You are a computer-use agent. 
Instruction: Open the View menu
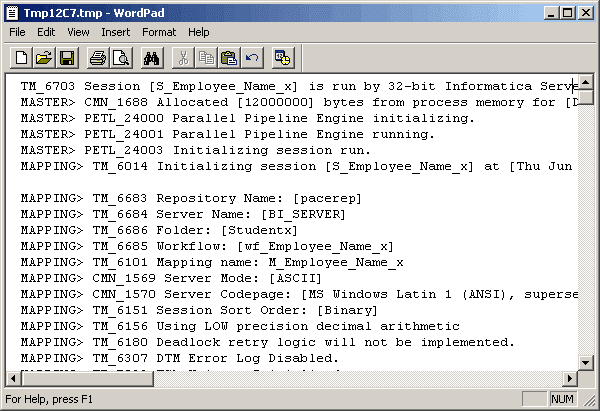(x=78, y=32)
